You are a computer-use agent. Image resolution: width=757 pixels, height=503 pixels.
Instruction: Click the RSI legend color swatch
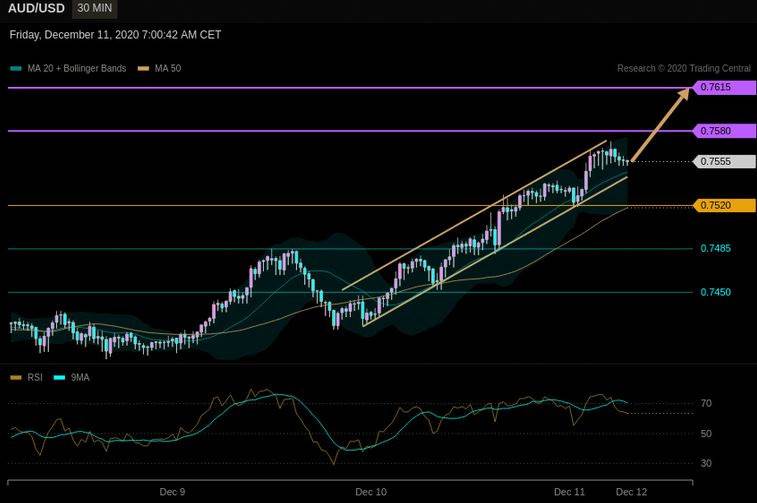pos(16,377)
